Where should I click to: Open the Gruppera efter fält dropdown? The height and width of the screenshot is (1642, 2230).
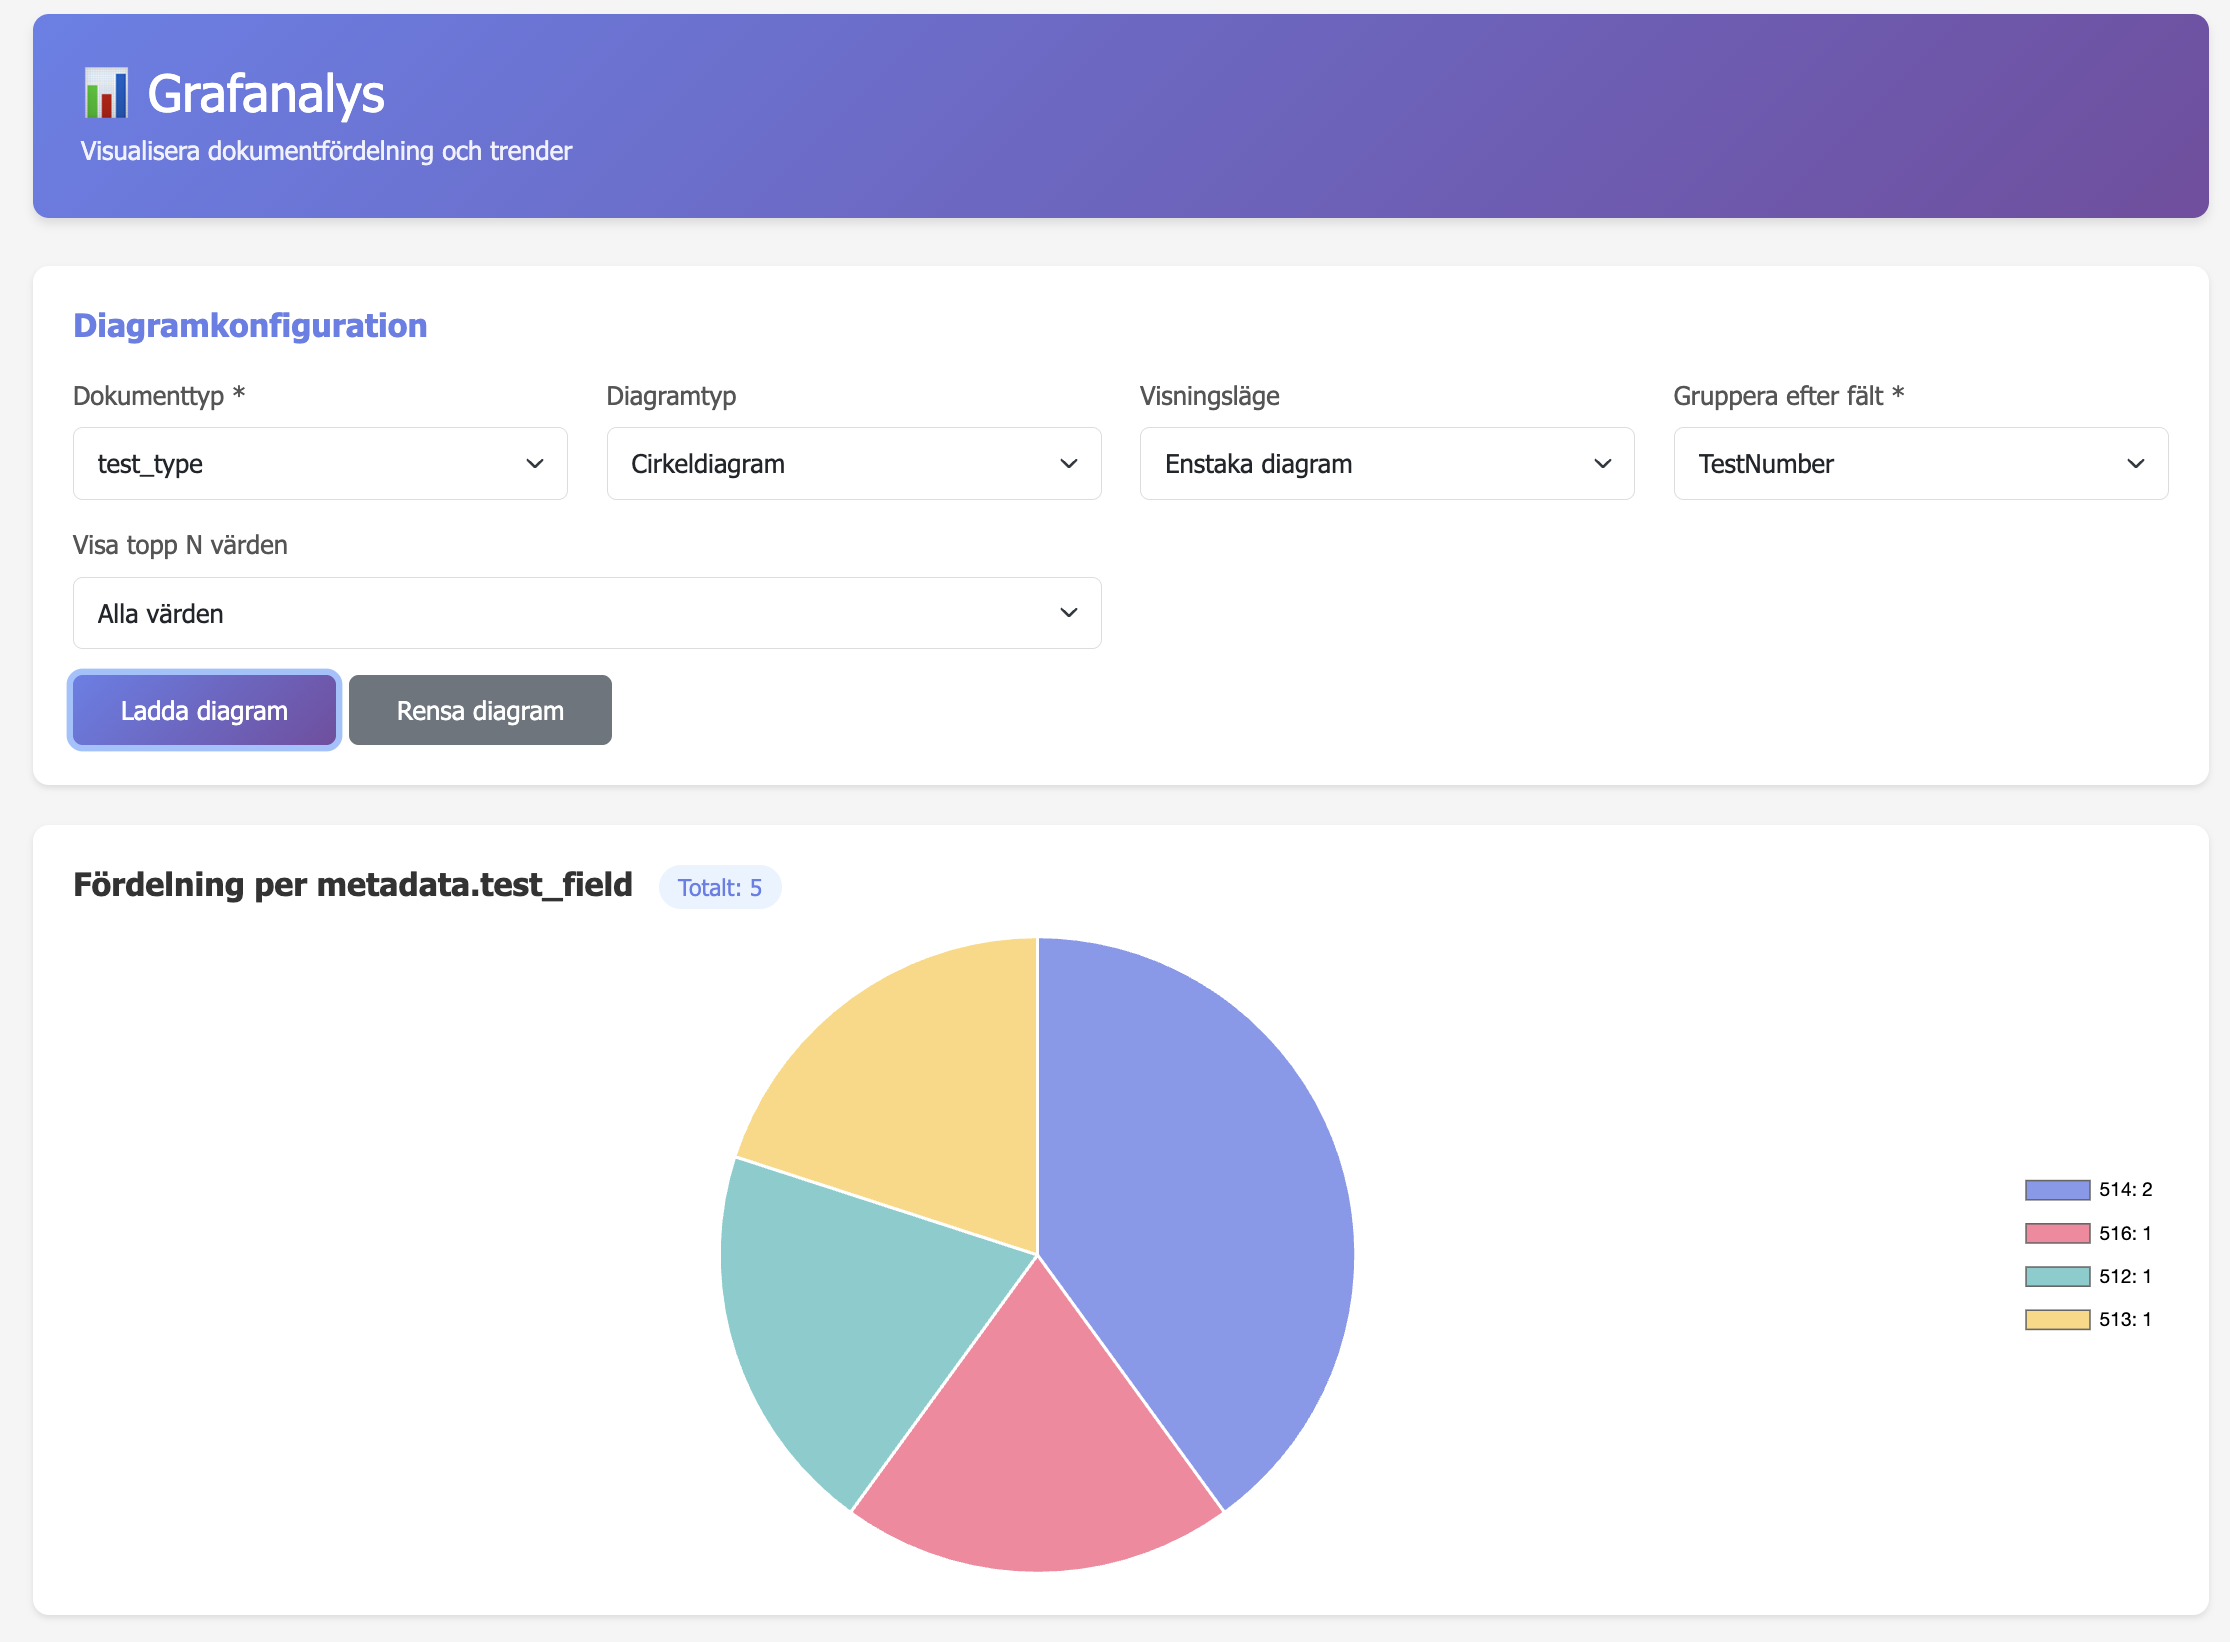click(x=1920, y=464)
